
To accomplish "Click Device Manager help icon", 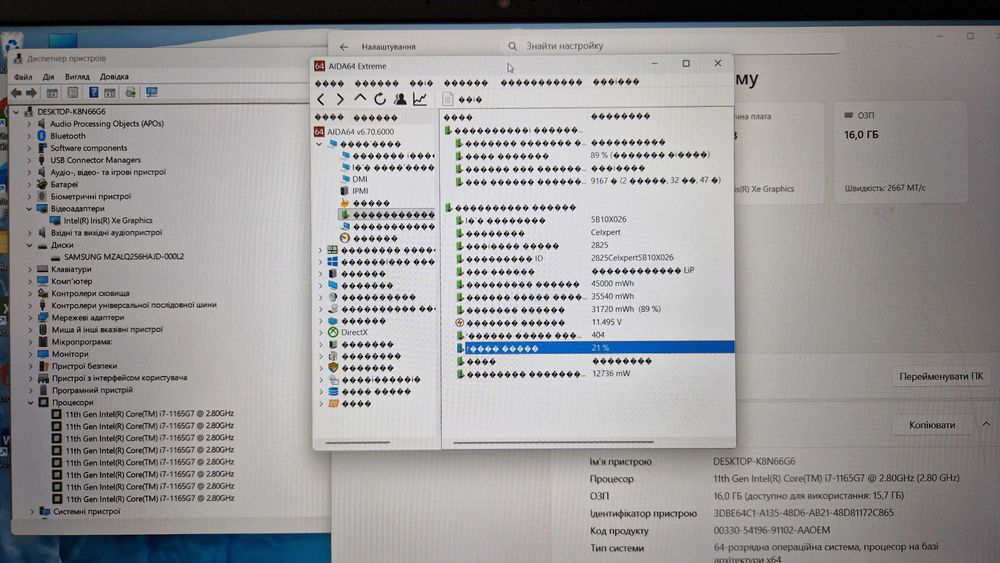I will coord(93,92).
